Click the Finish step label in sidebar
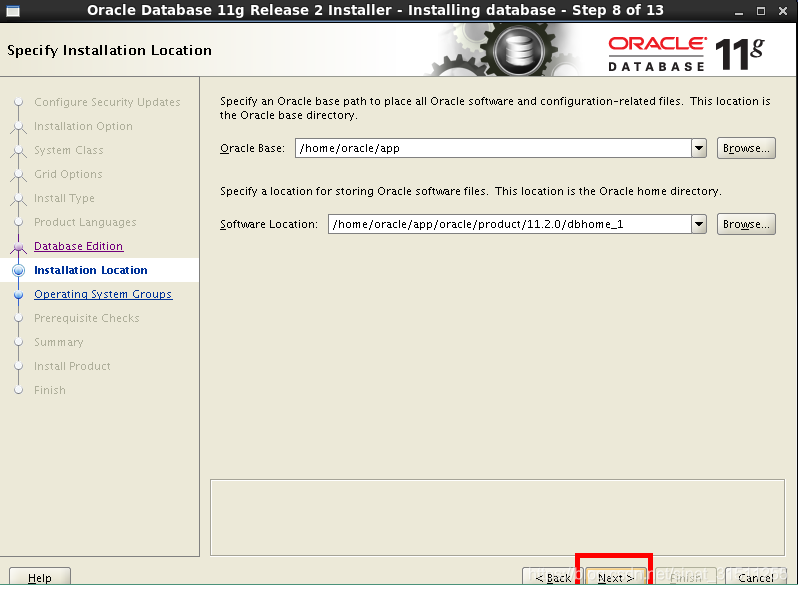 pos(50,390)
